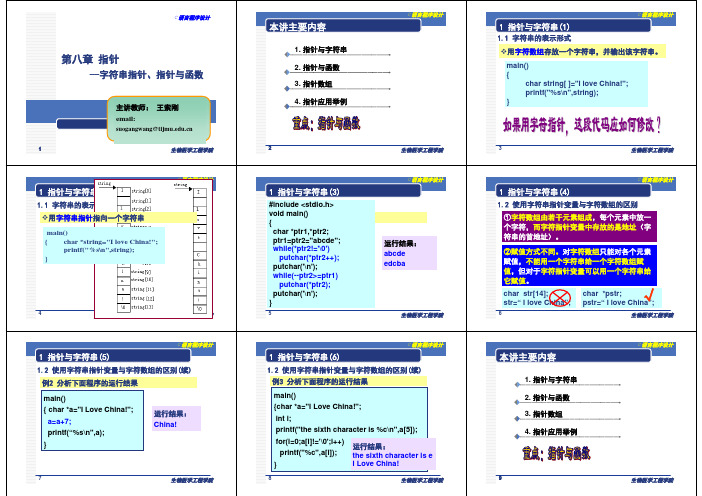Click the code 'pstr=" I love China";'

pos(618,303)
